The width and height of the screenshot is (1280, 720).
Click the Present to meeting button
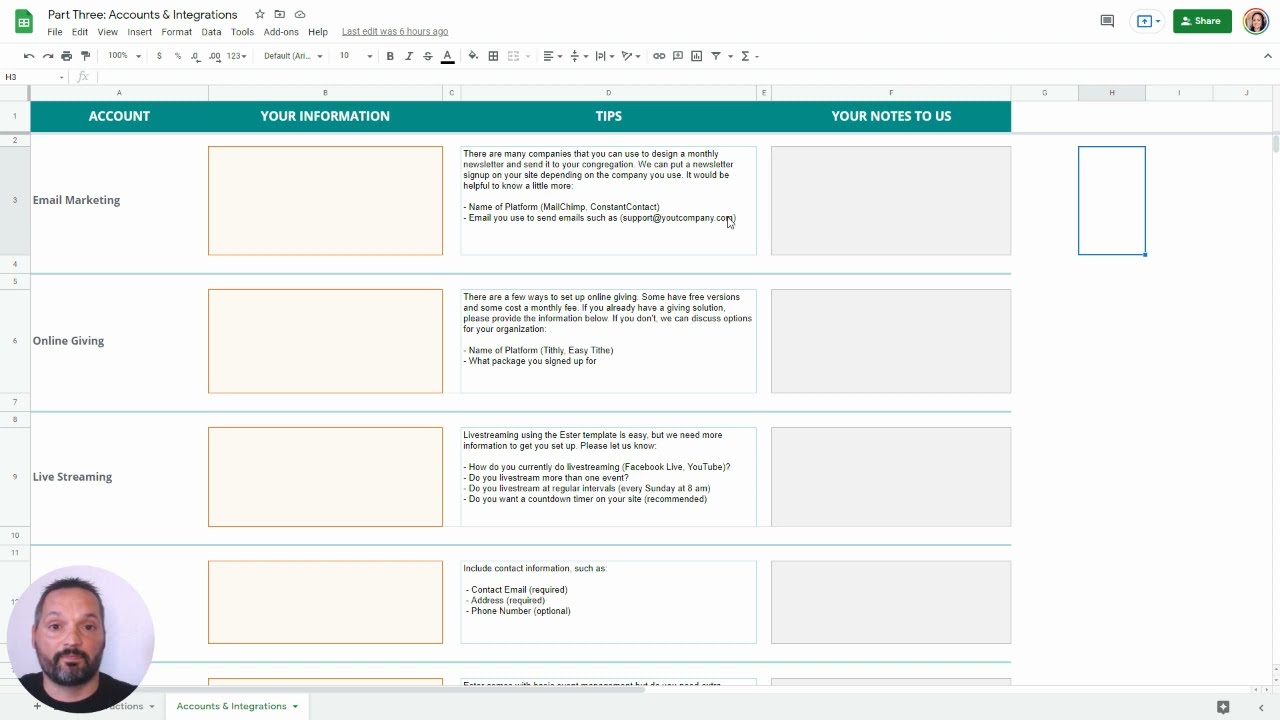[1148, 21]
